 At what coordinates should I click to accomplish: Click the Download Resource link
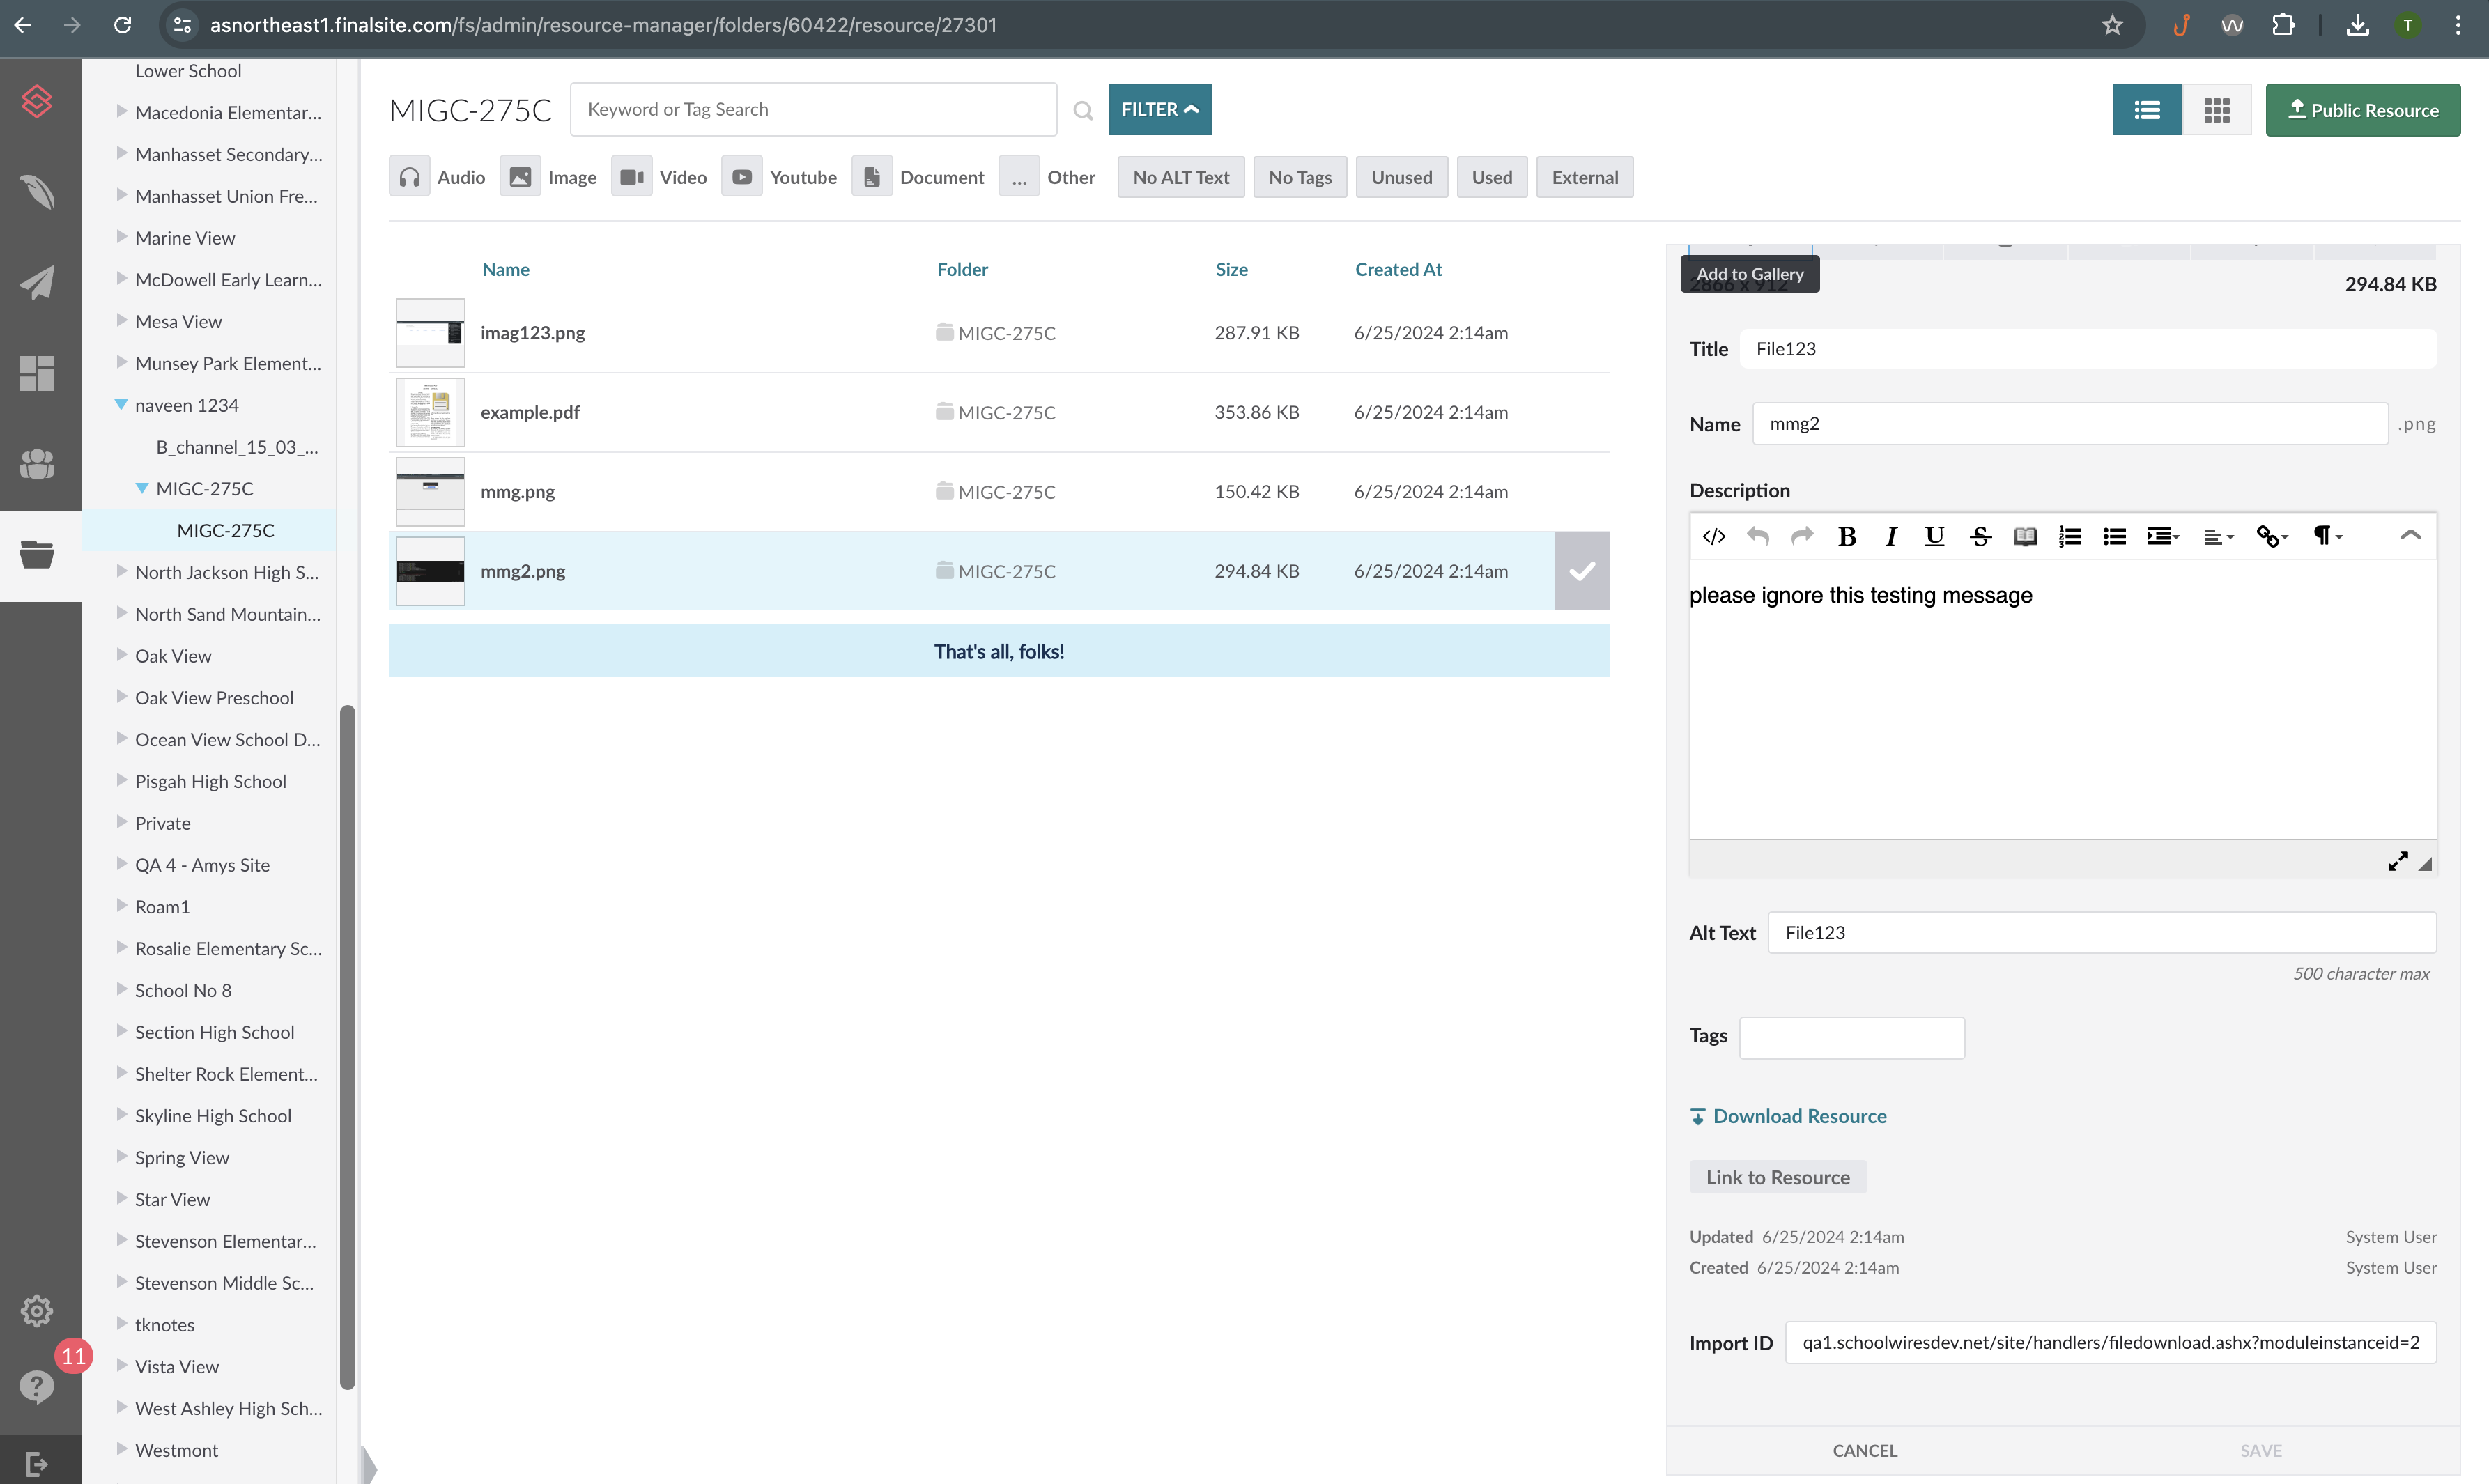[1798, 1116]
